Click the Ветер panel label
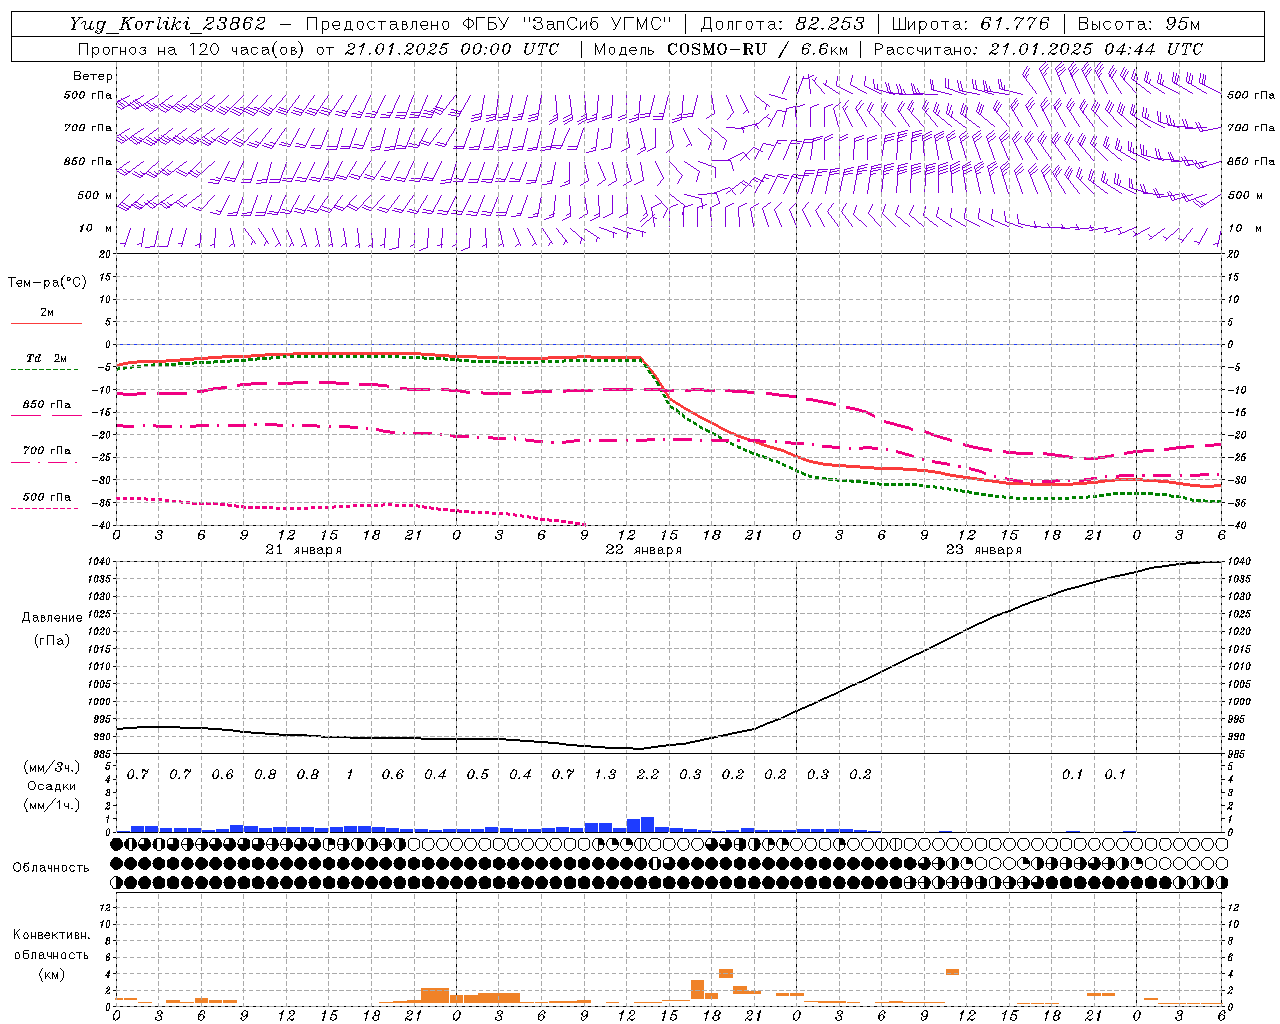This screenshot has height=1024, width=1280. click(x=92, y=76)
